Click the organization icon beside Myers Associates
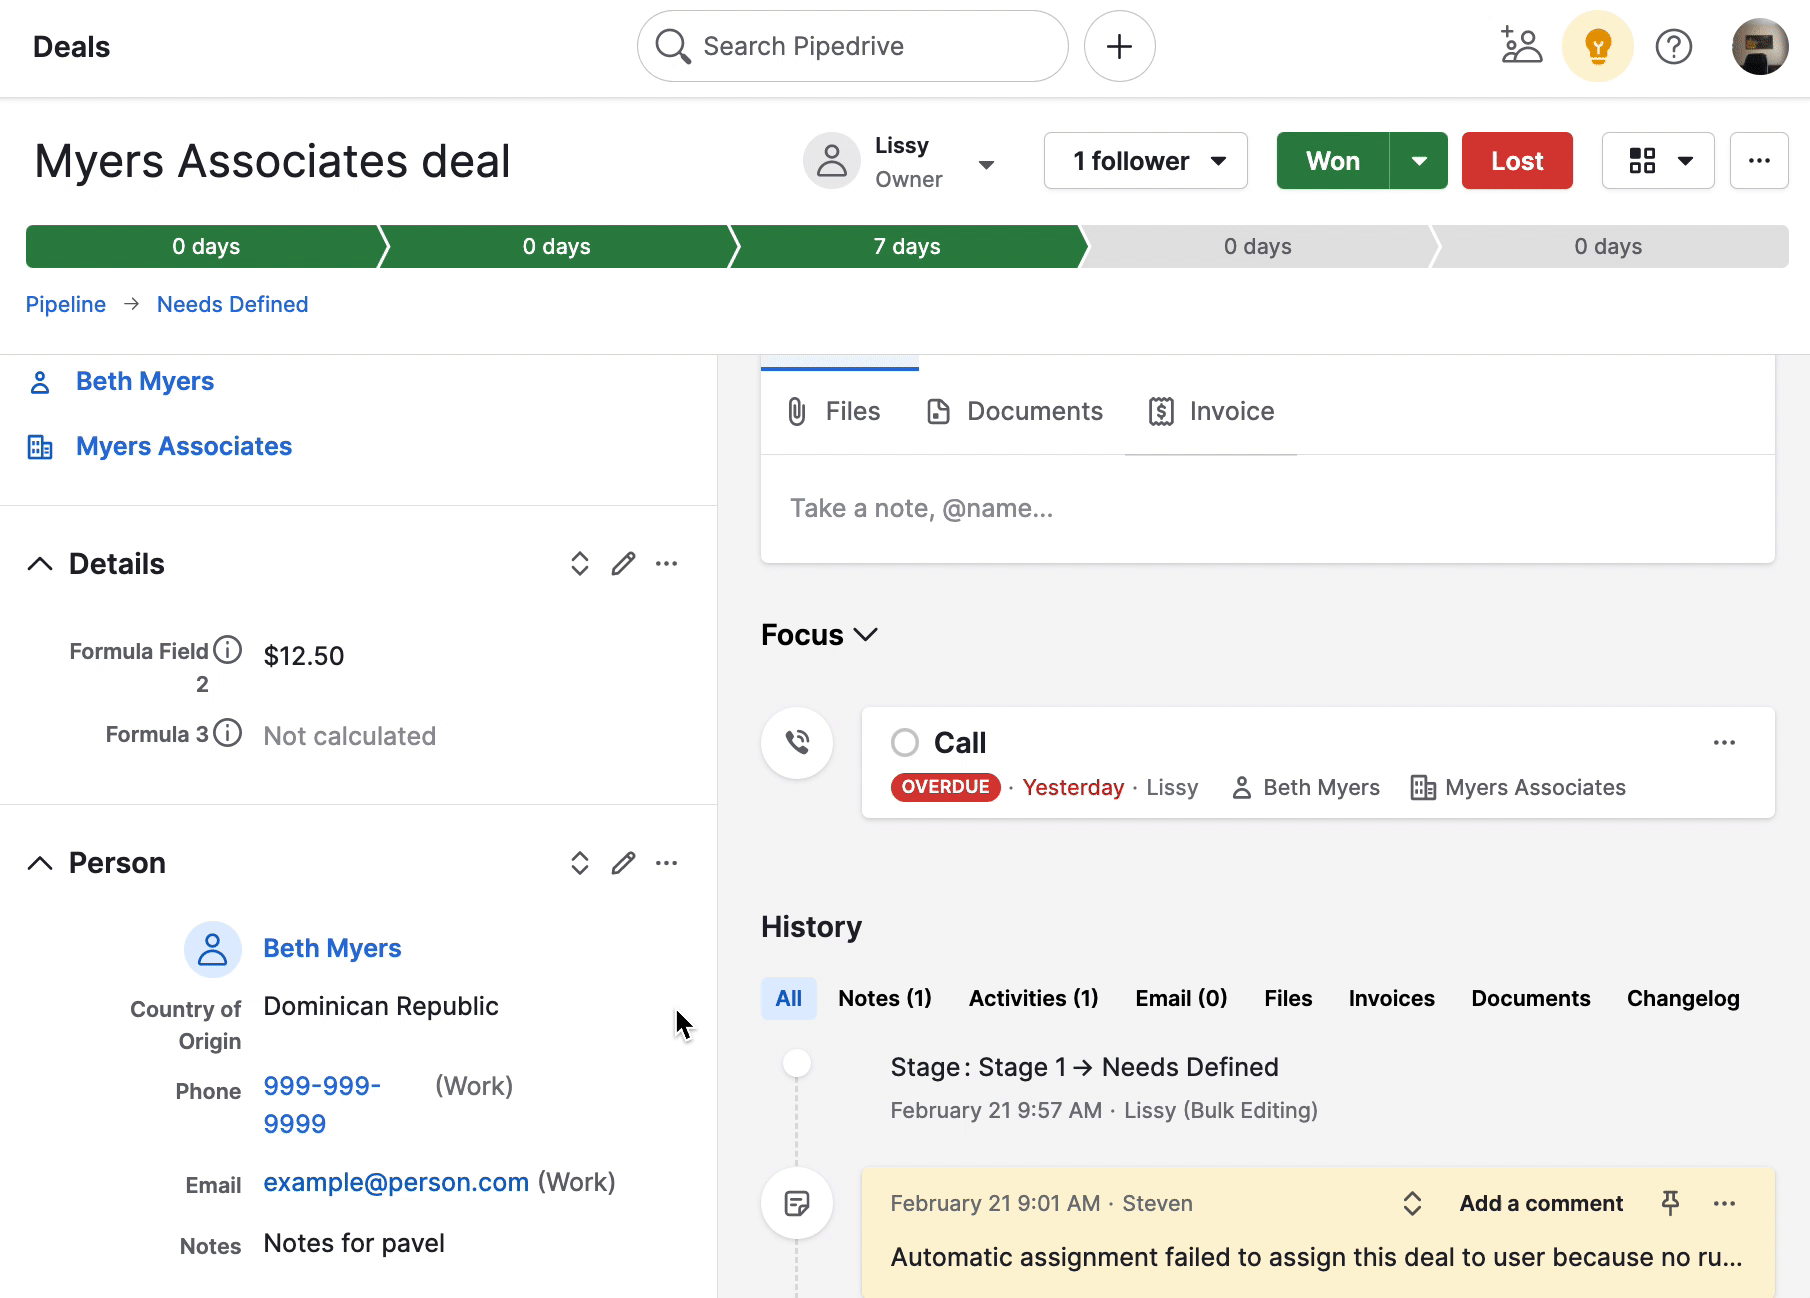Viewport: 1810px width, 1298px height. pyautogui.click(x=40, y=447)
